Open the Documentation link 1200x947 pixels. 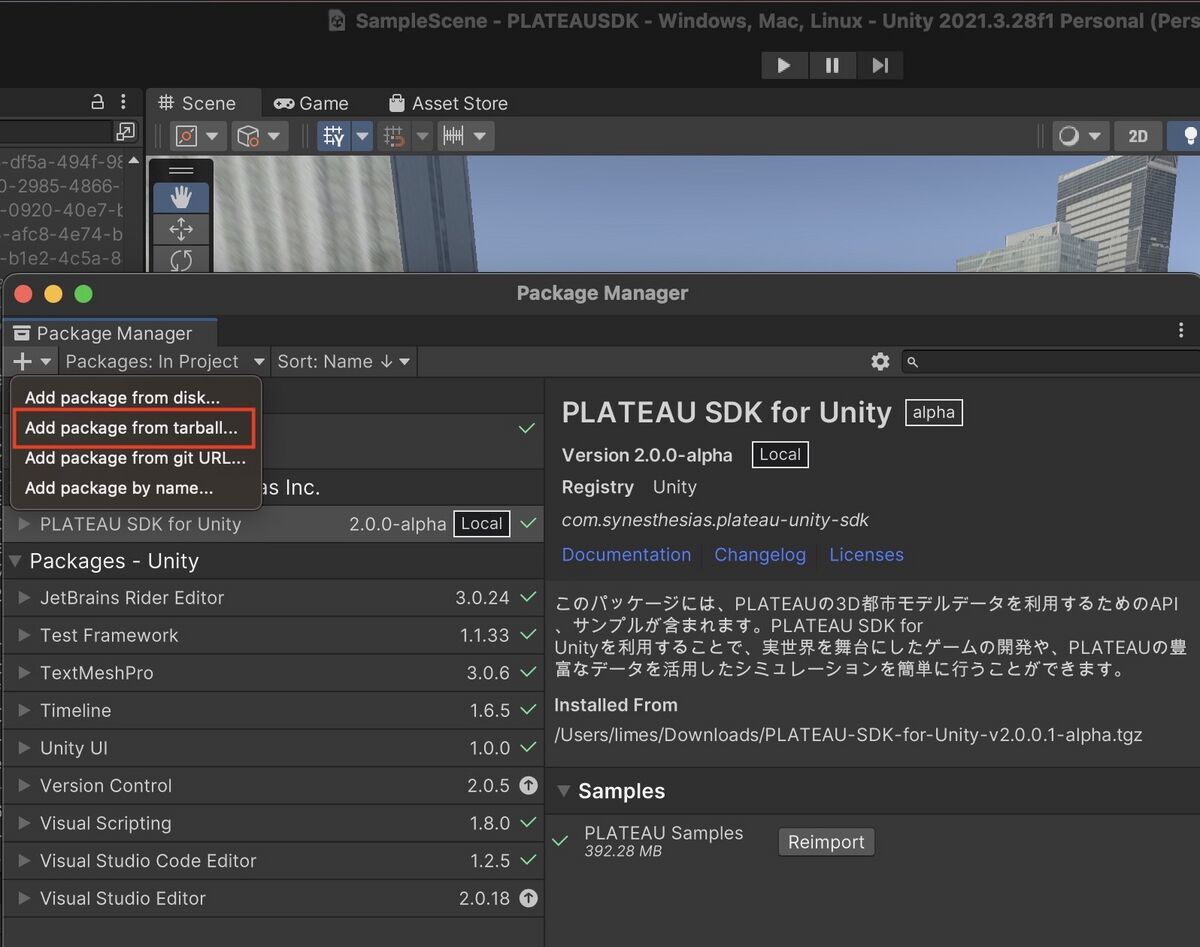(626, 555)
